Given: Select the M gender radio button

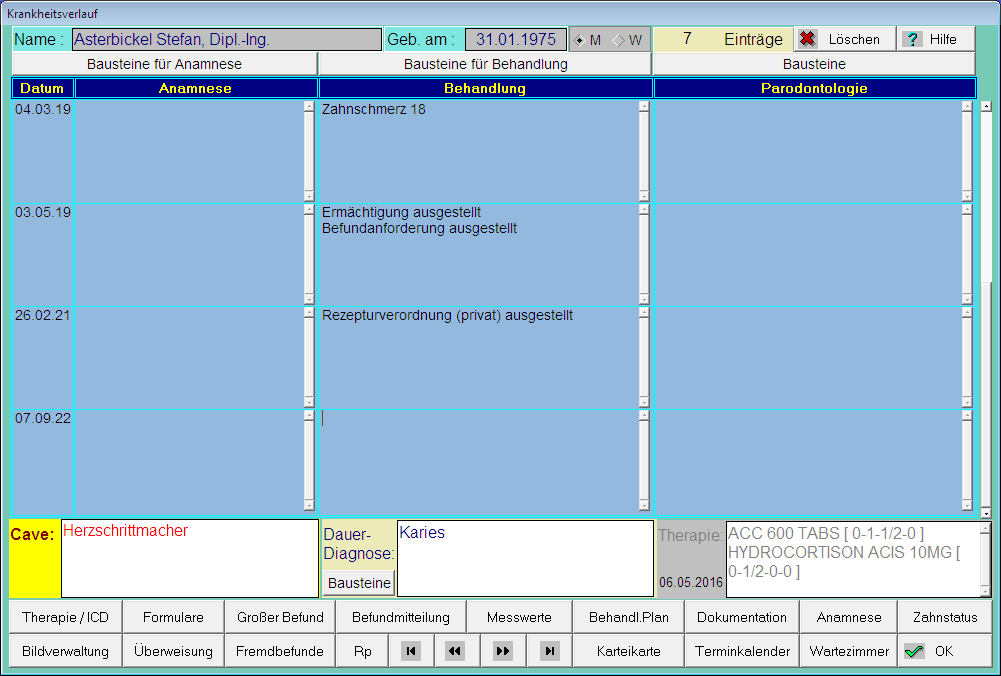Looking at the screenshot, I should (x=581, y=40).
